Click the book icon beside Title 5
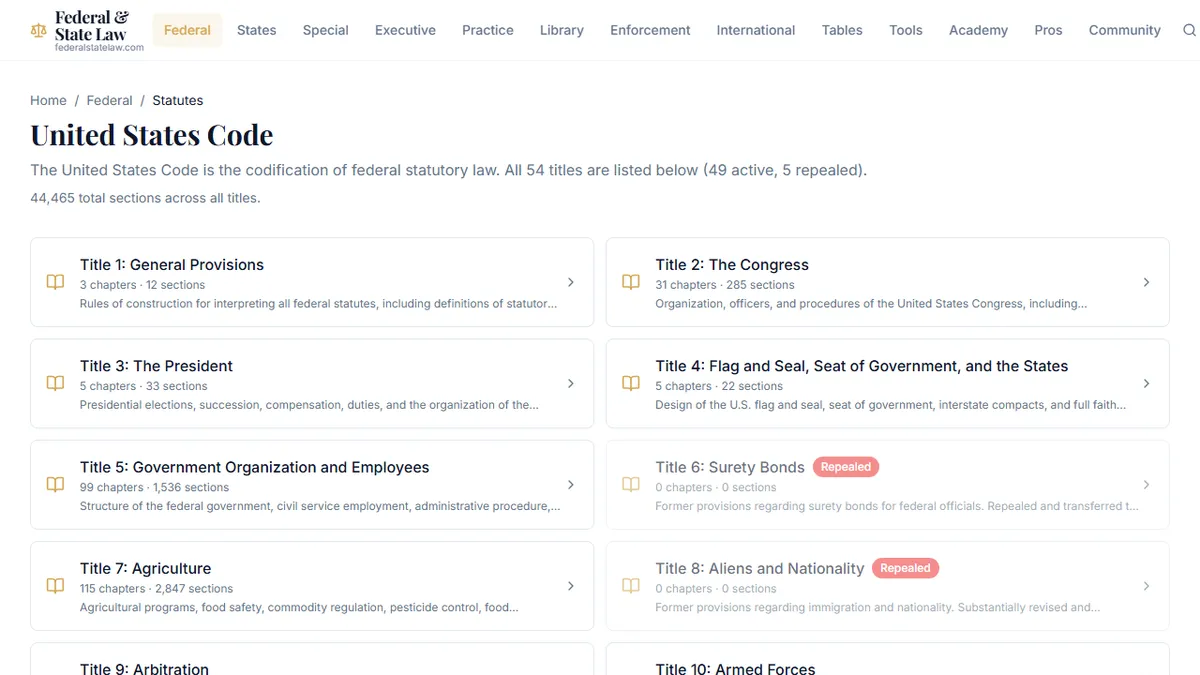Image resolution: width=1200 pixels, height=675 pixels. click(56, 485)
